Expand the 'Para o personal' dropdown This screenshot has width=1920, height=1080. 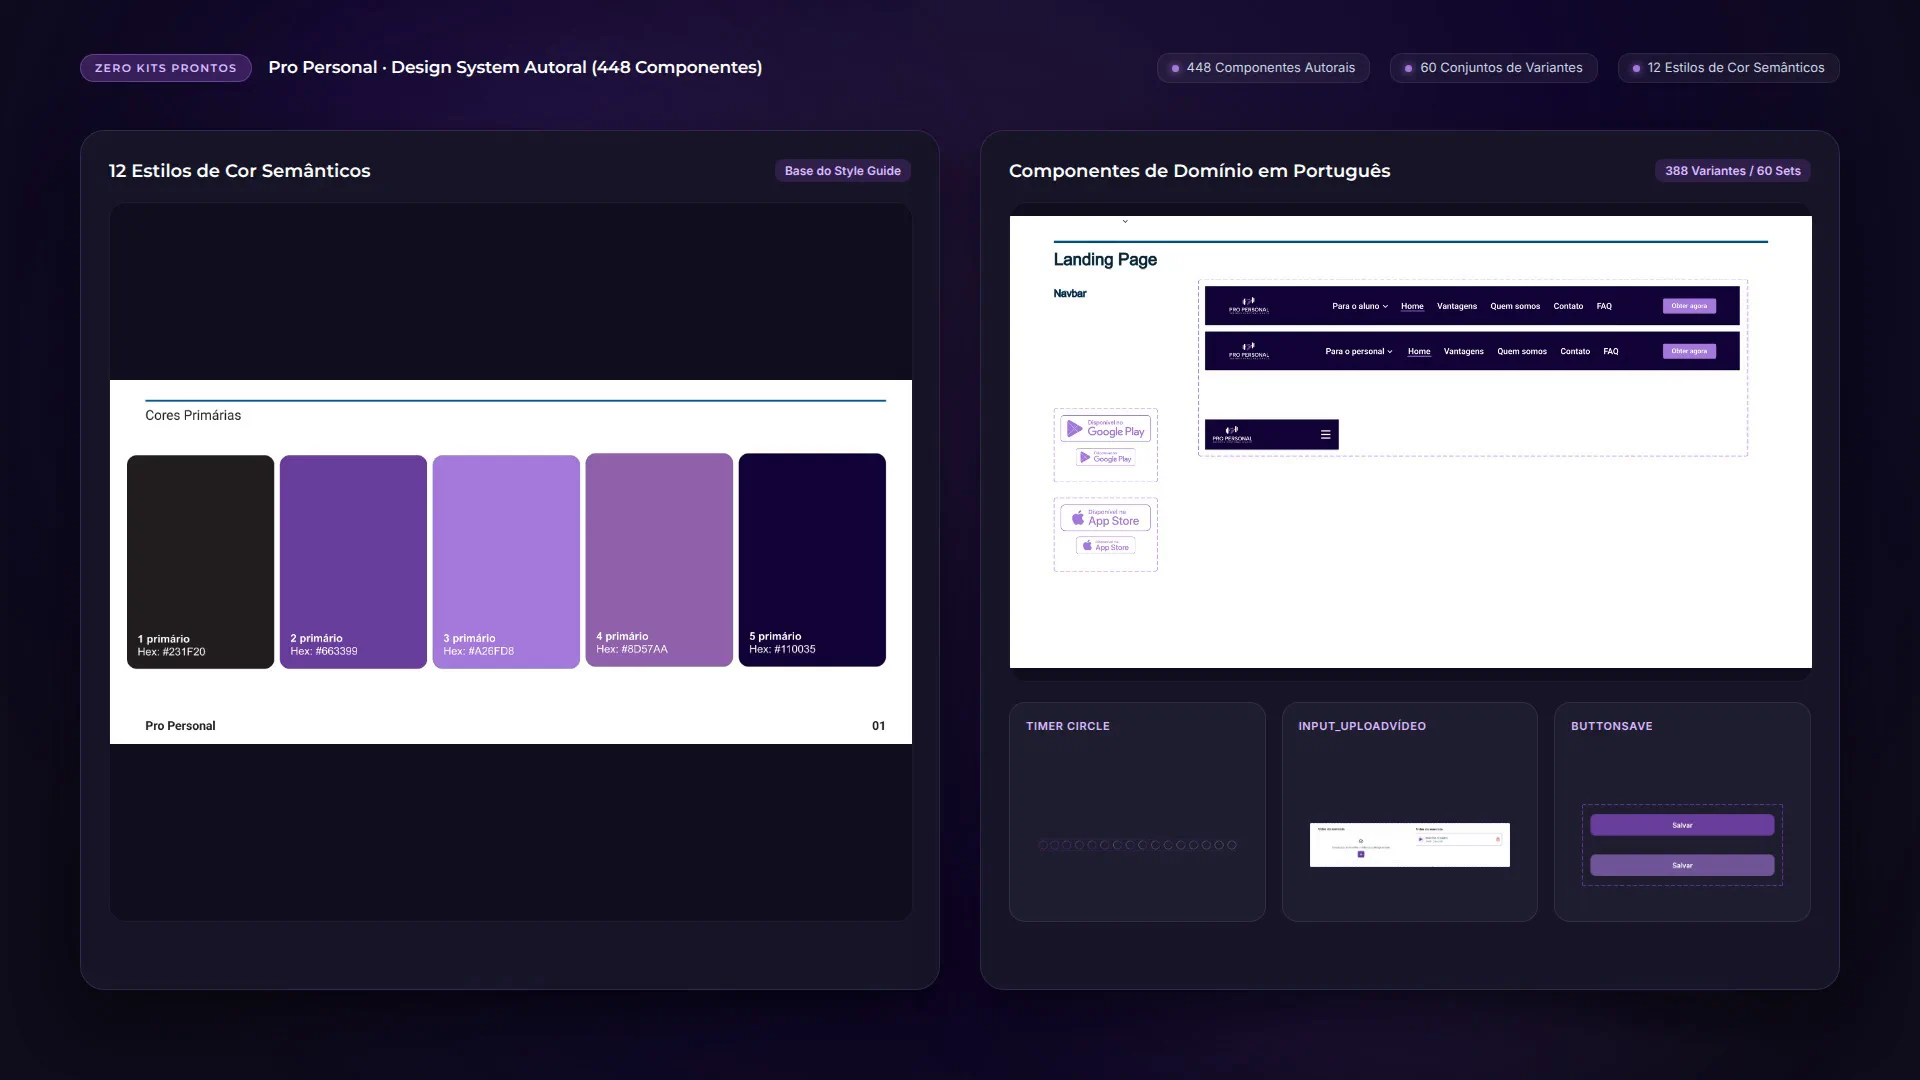(x=1359, y=351)
